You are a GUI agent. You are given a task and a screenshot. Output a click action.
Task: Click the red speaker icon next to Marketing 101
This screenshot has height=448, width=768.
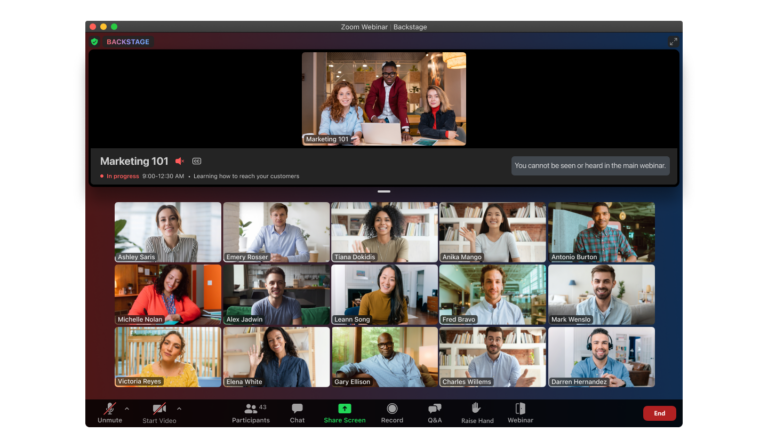pyautogui.click(x=180, y=161)
